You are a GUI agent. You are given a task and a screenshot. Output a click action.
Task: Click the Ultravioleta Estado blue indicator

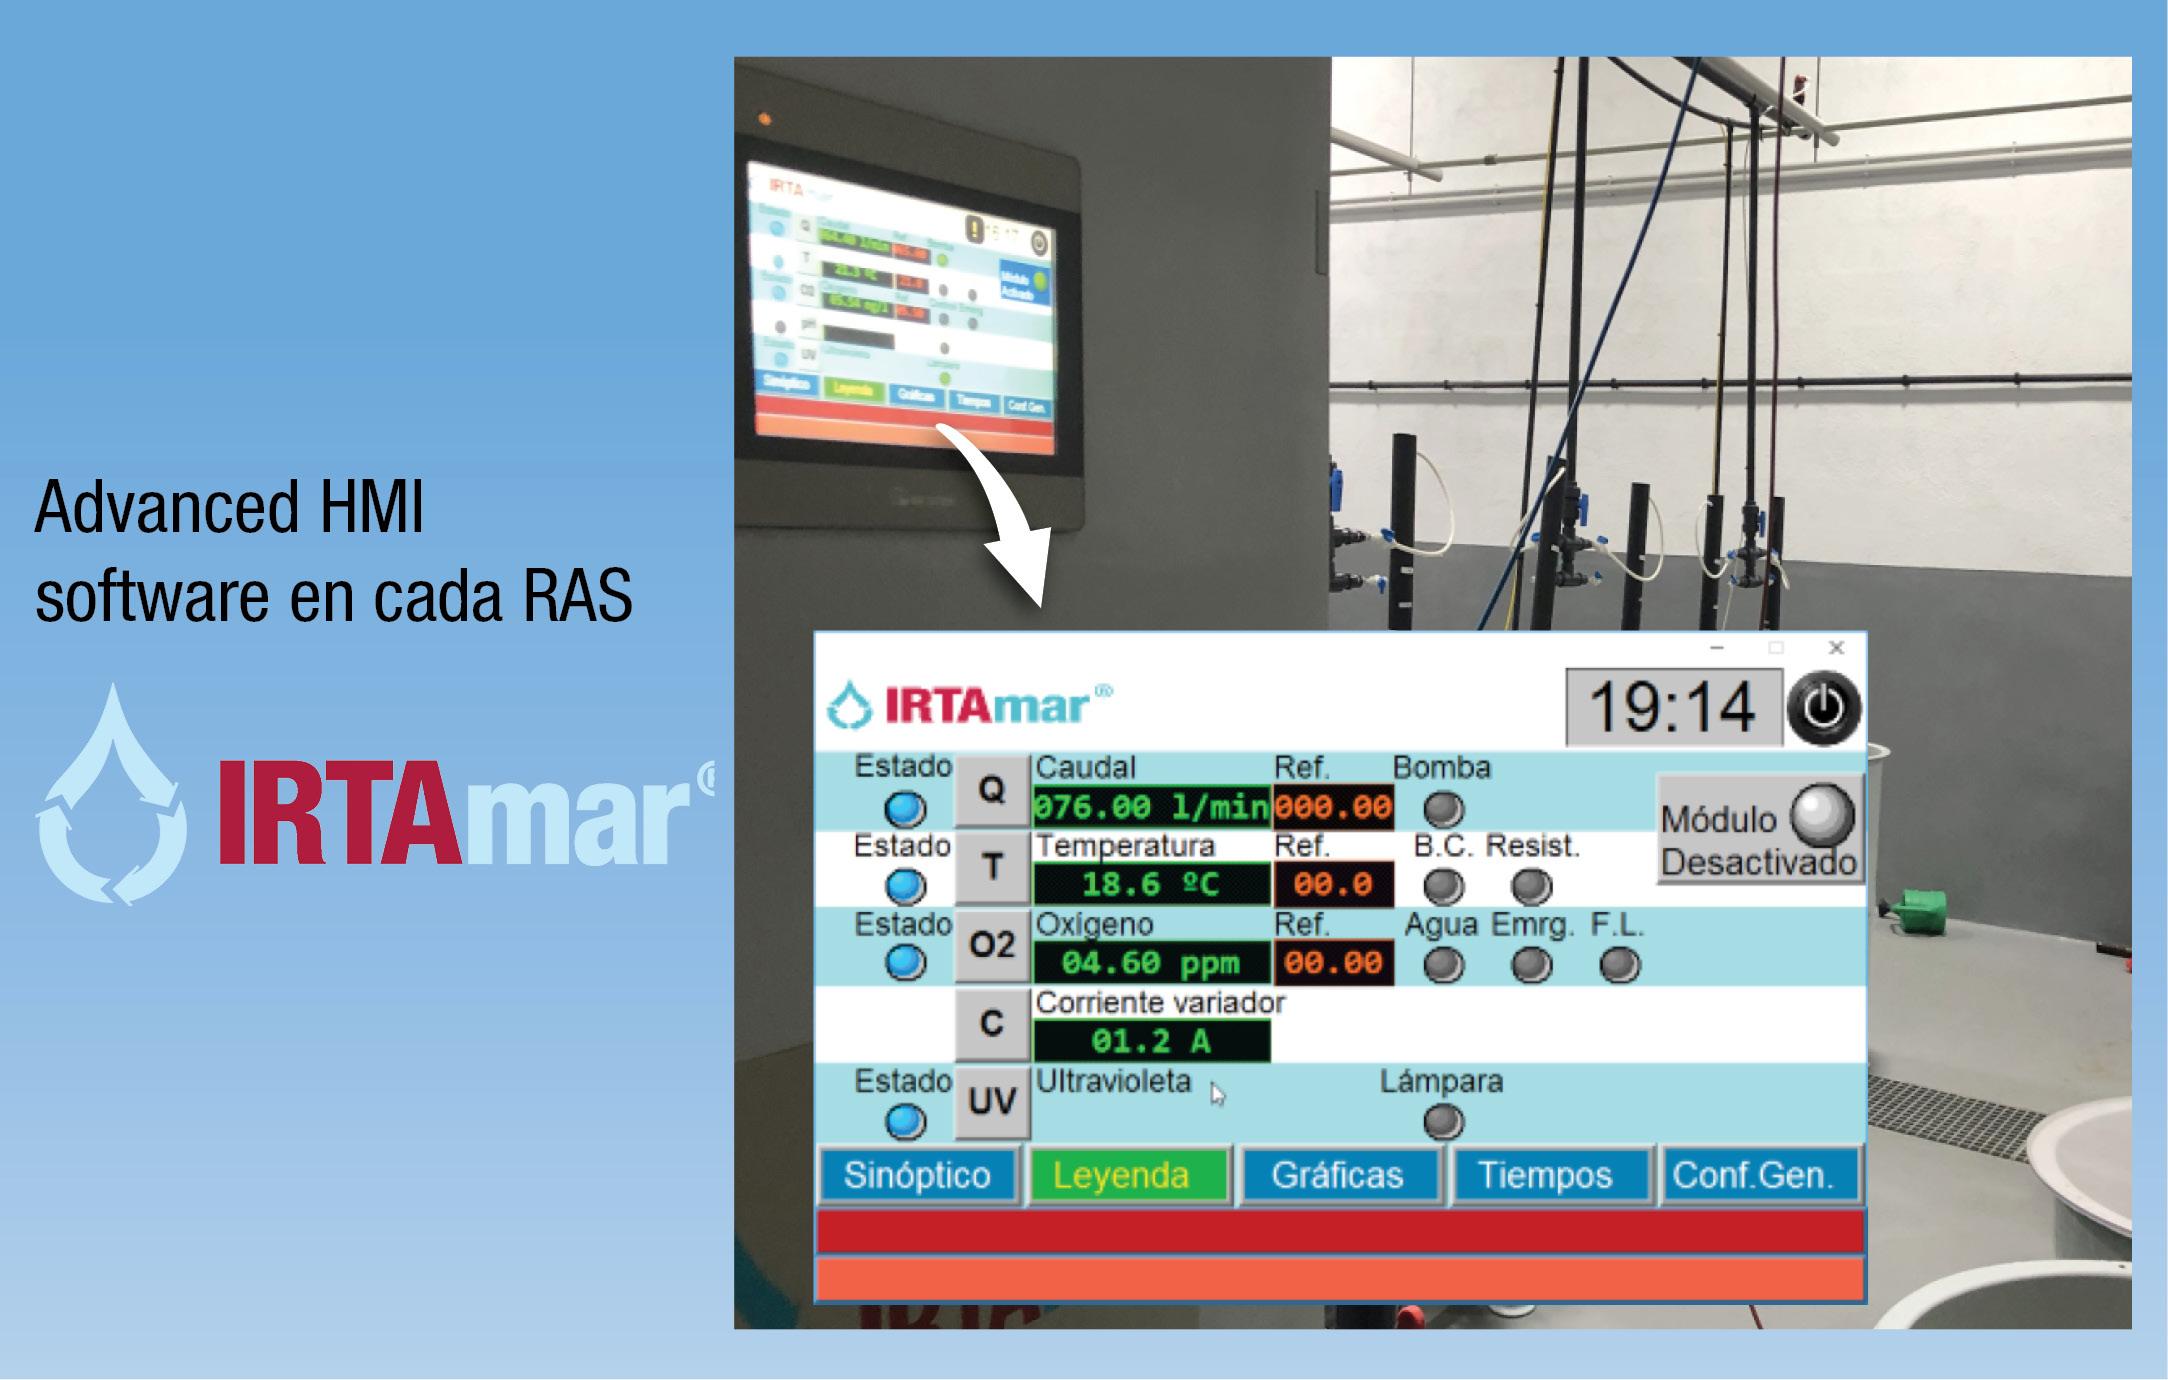[x=906, y=1121]
